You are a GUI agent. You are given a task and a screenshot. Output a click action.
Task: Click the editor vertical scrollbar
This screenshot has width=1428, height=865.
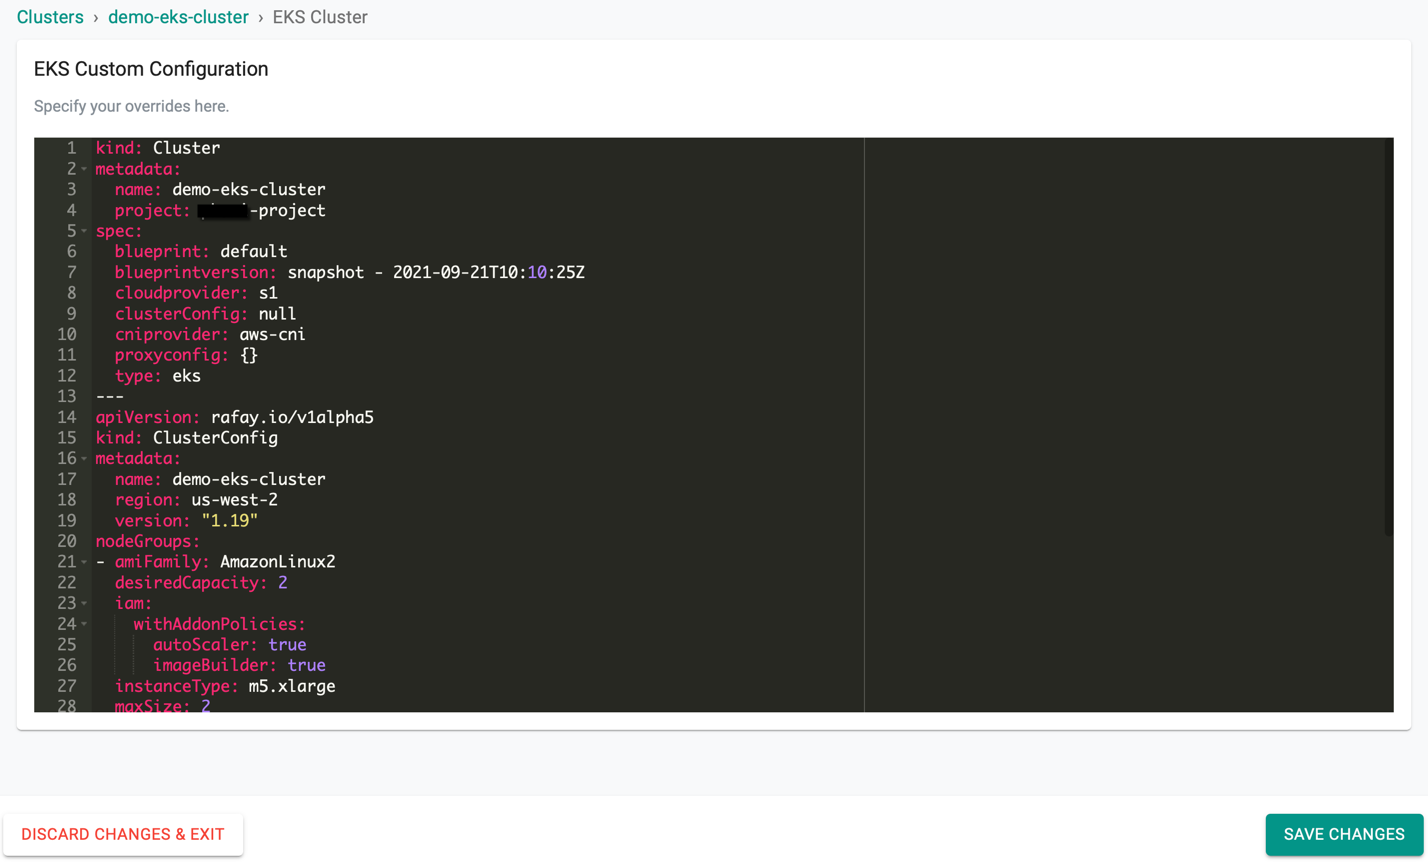click(x=1388, y=336)
